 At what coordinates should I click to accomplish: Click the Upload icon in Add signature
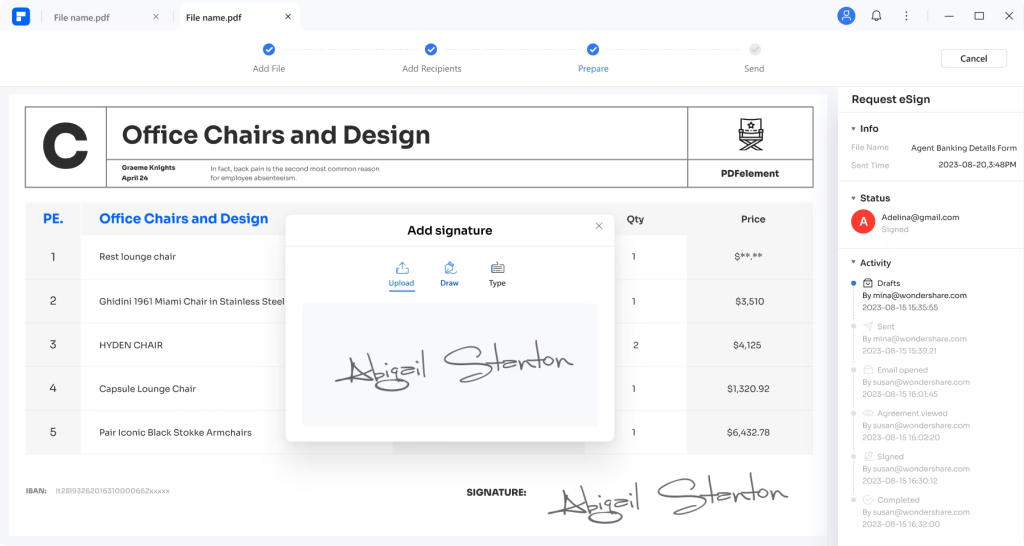pyautogui.click(x=401, y=268)
